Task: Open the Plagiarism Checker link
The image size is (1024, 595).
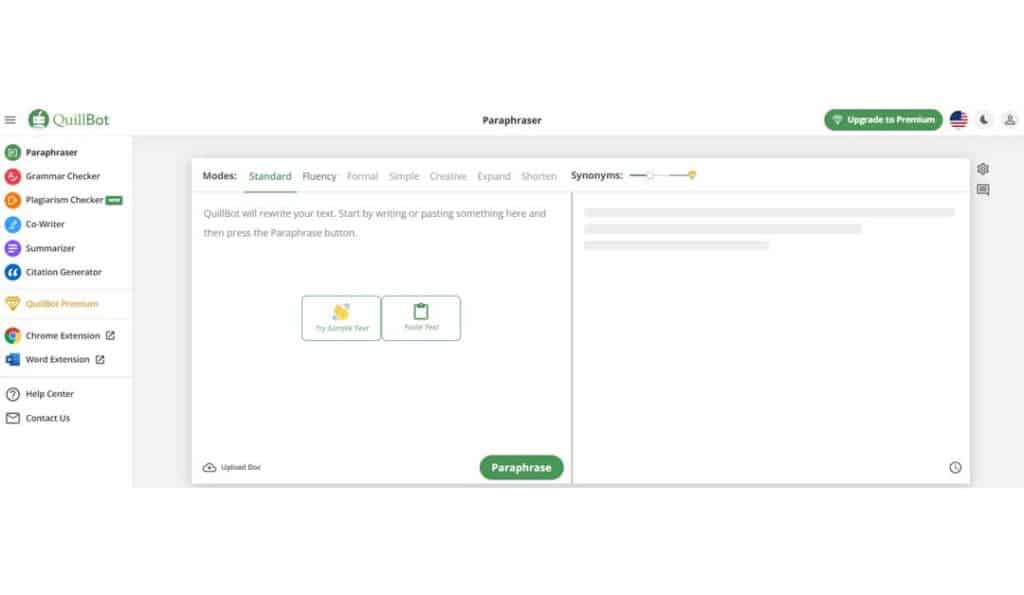Action: point(64,200)
